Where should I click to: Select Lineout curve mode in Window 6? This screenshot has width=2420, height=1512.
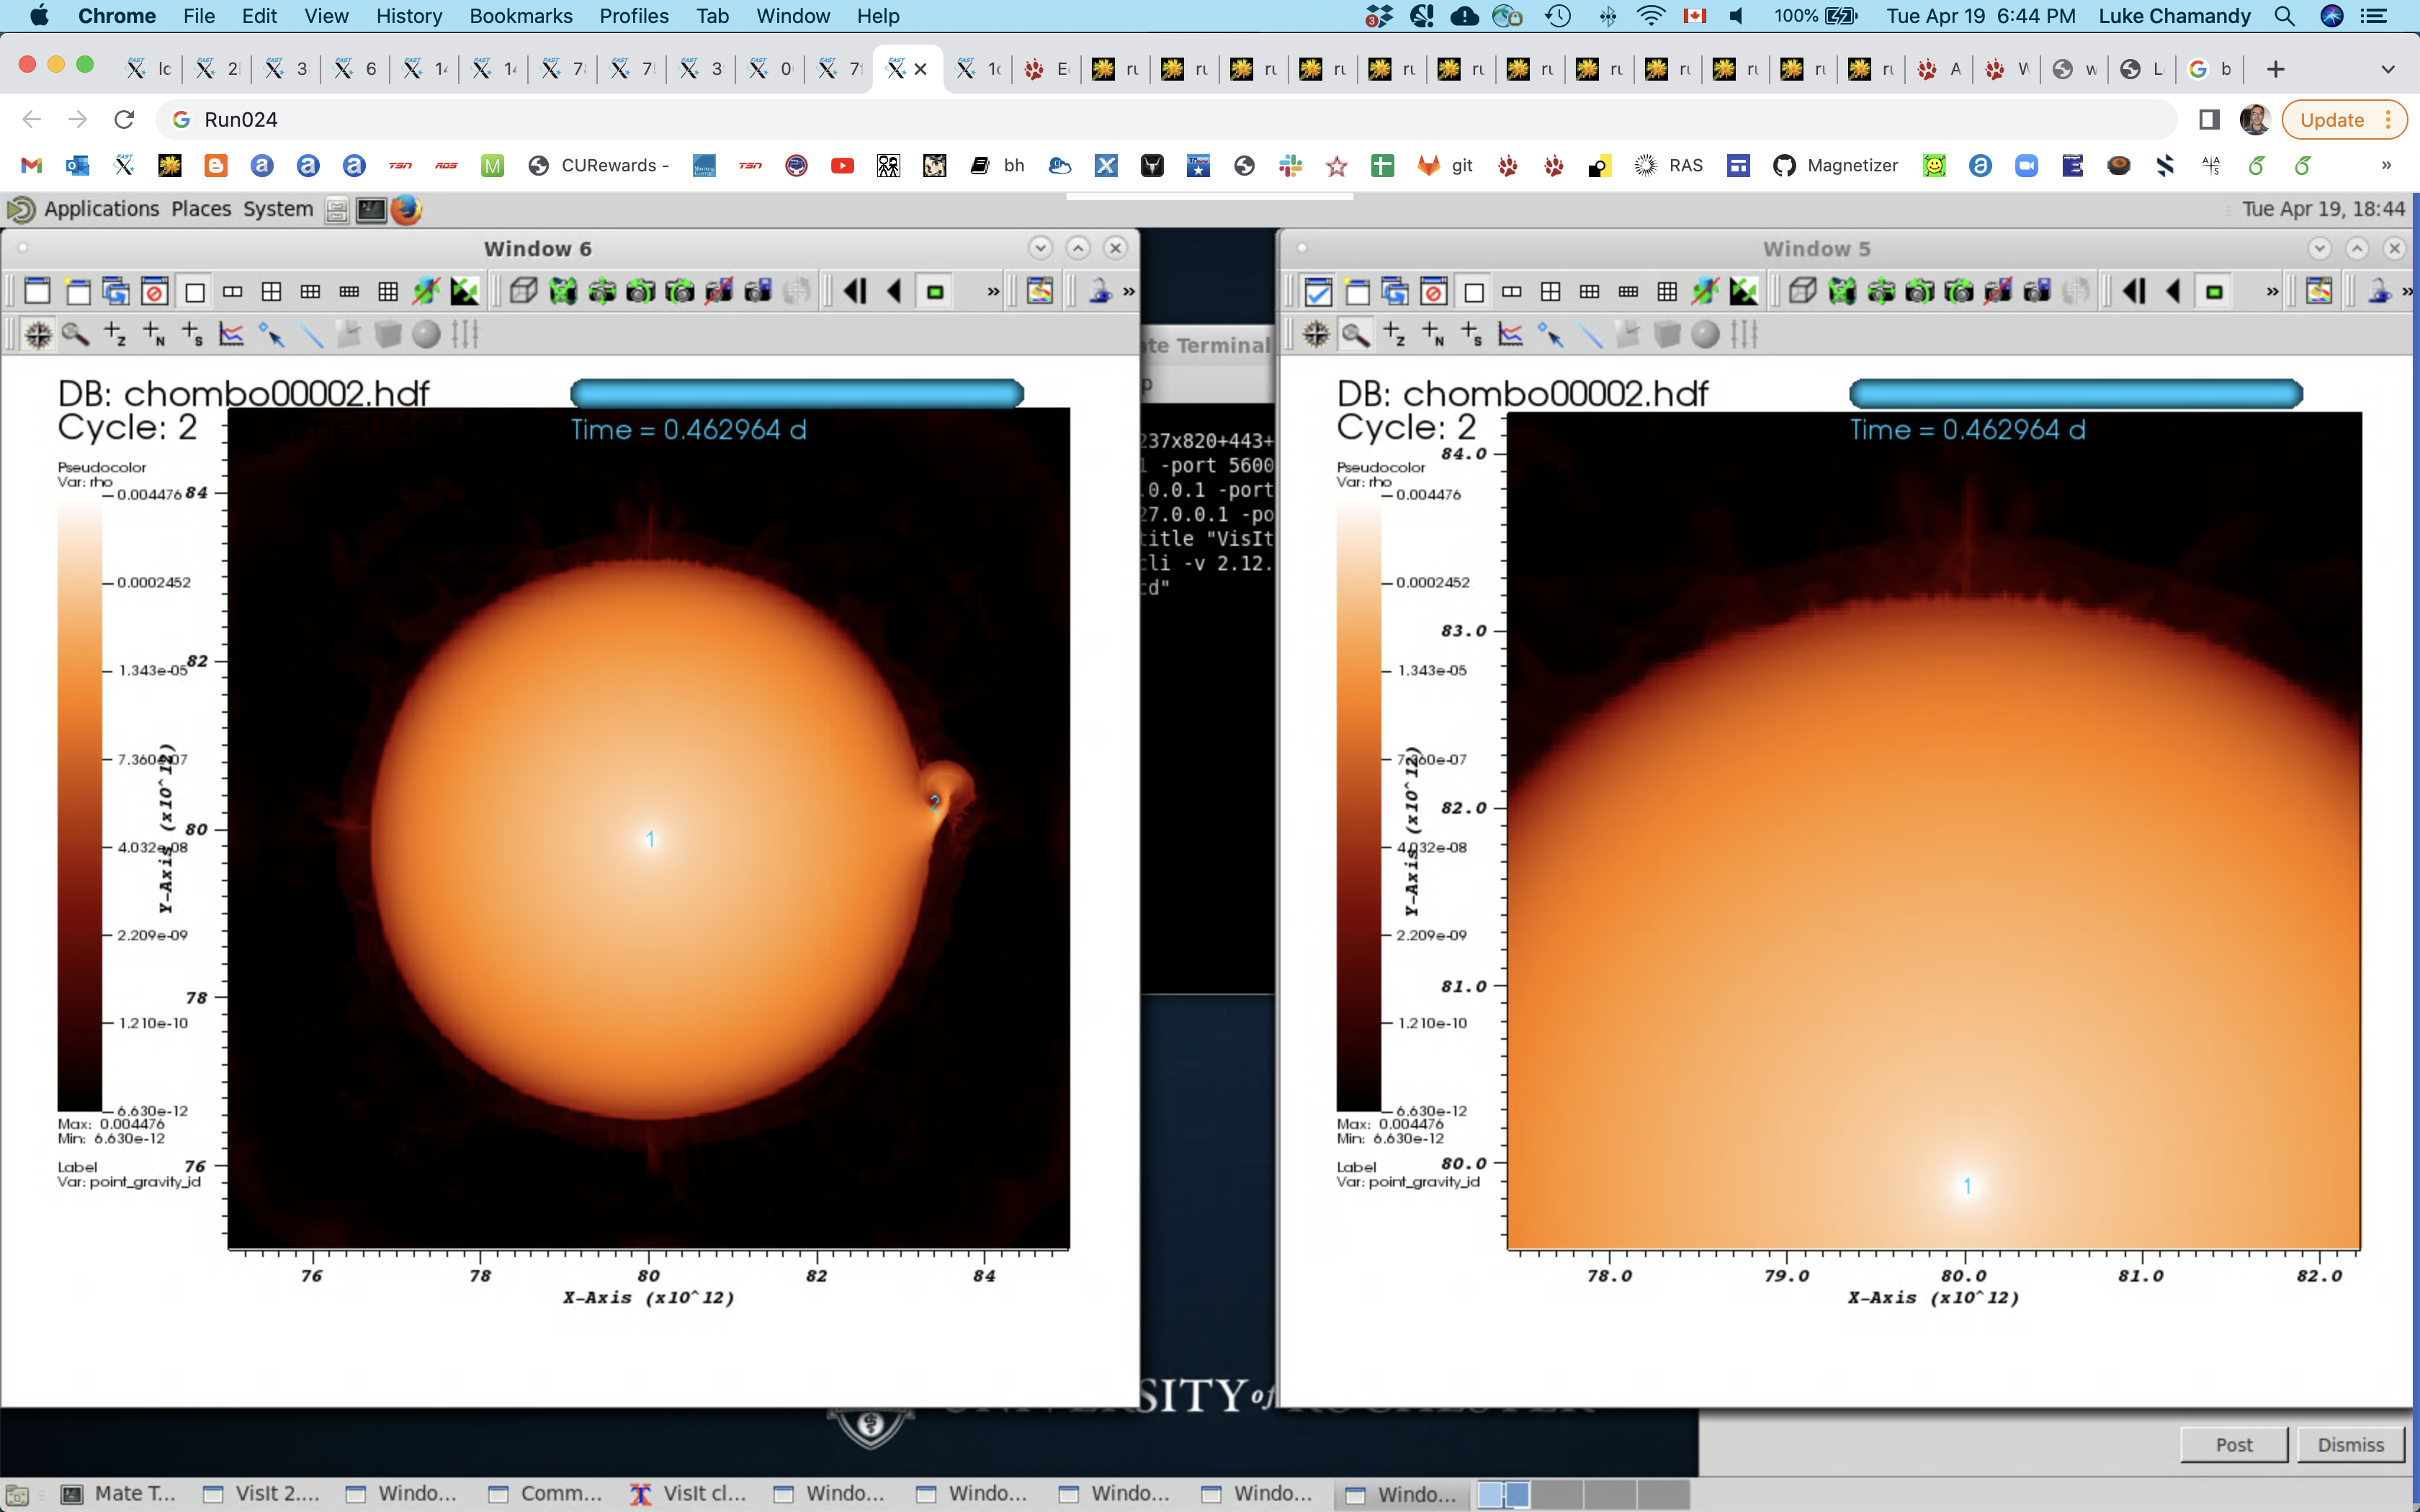coord(231,334)
